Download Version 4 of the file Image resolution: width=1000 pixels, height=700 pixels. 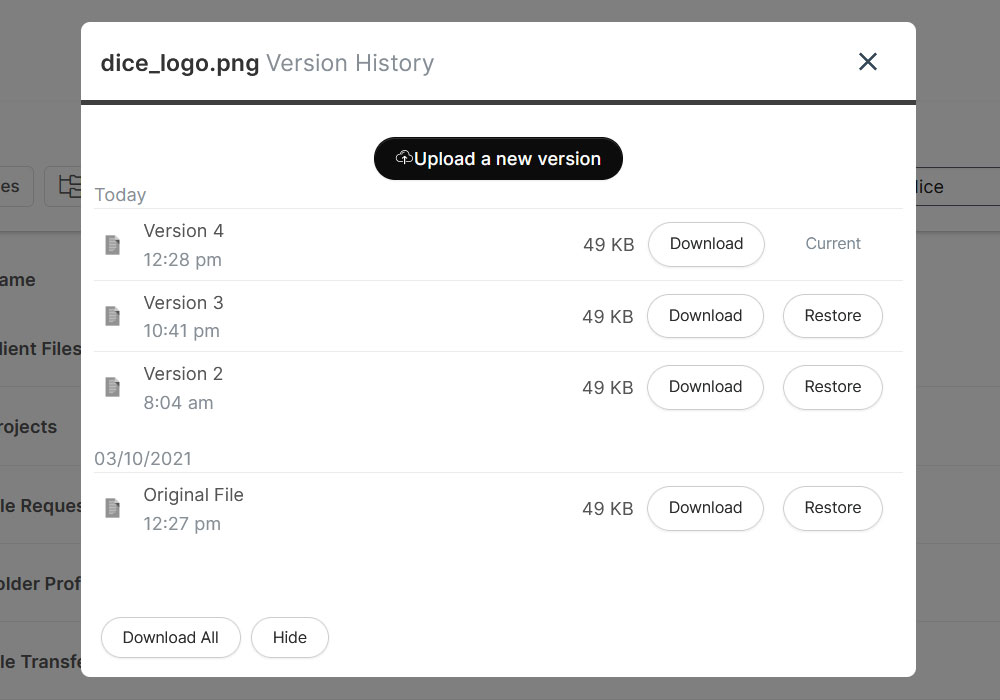(x=706, y=244)
